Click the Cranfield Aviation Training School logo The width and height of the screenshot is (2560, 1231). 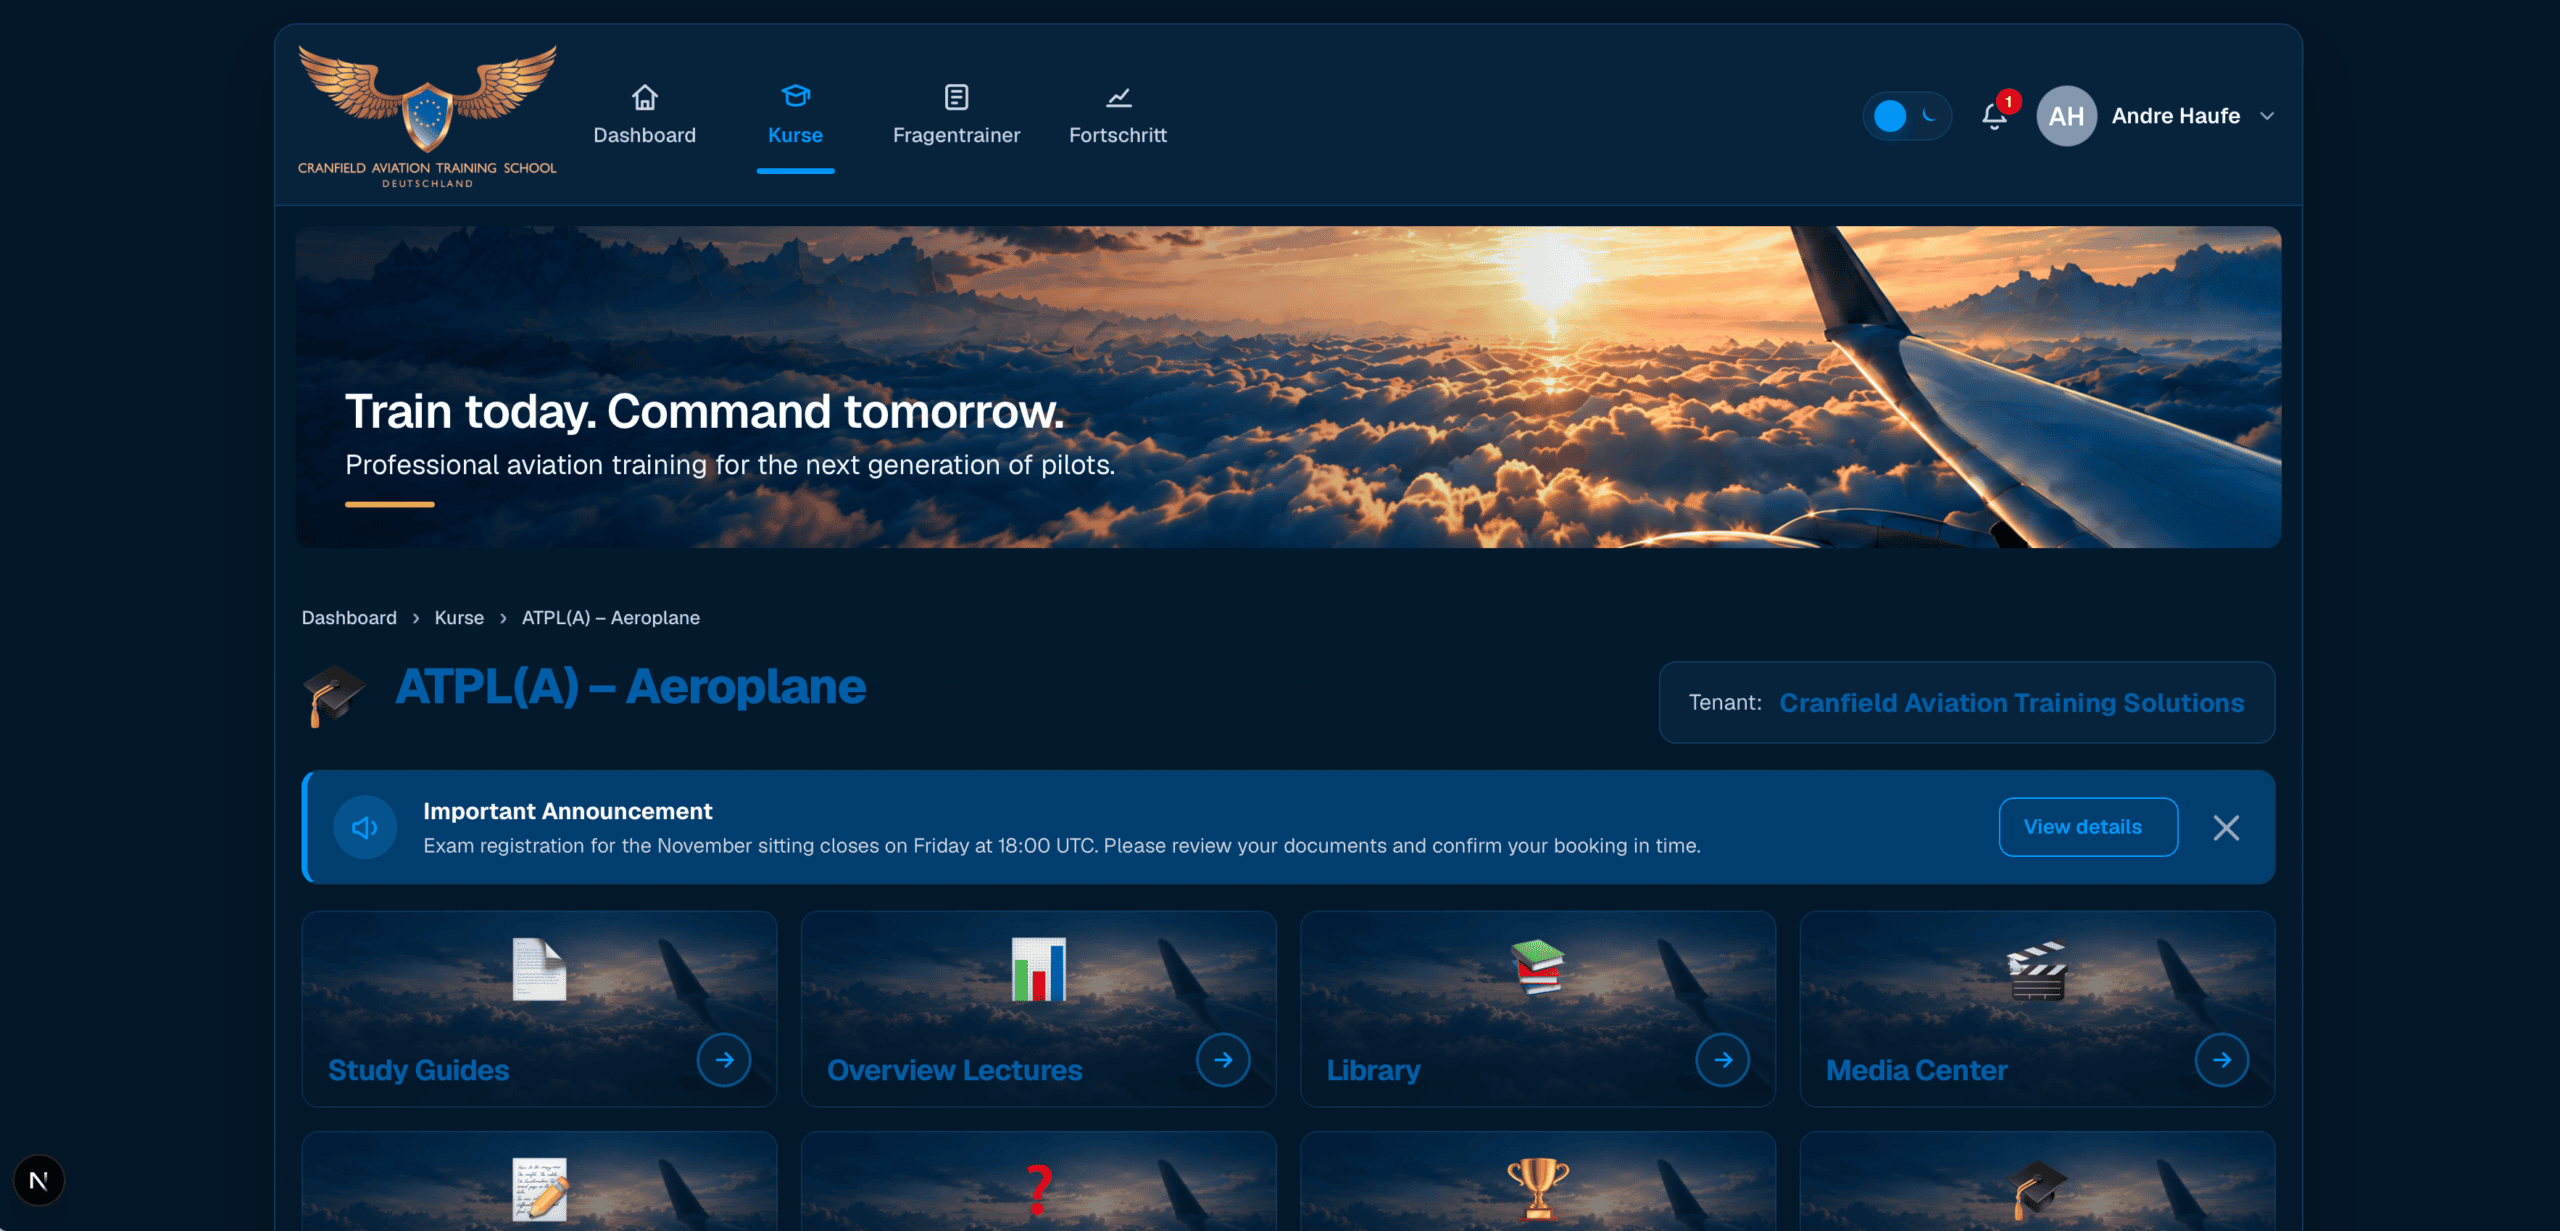pos(427,116)
